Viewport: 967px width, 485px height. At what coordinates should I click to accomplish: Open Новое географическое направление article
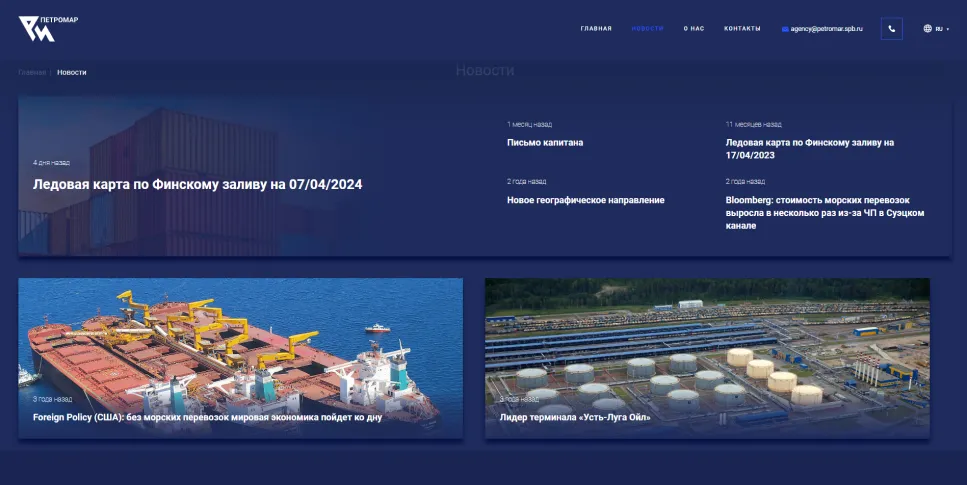pos(585,200)
